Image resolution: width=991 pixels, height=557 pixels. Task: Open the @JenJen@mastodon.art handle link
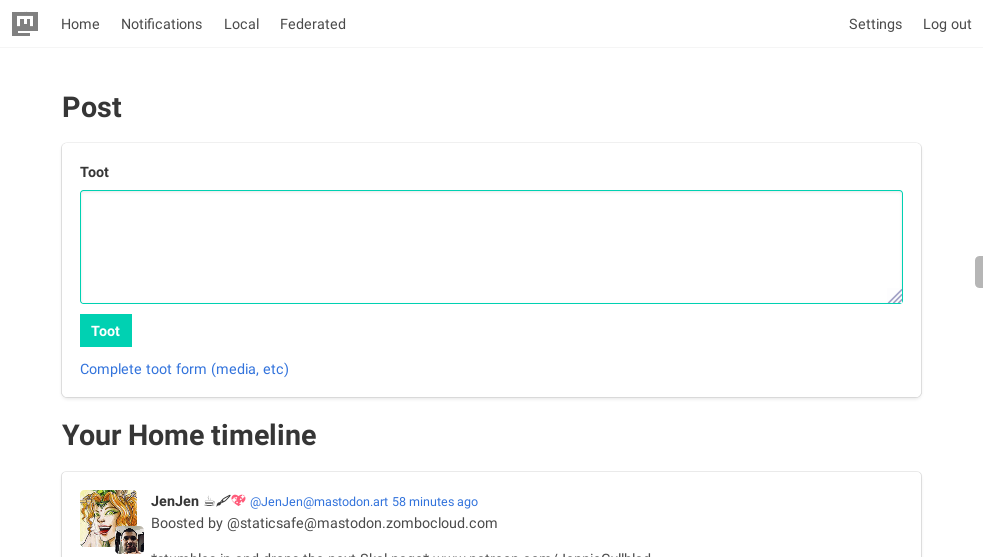(x=318, y=502)
